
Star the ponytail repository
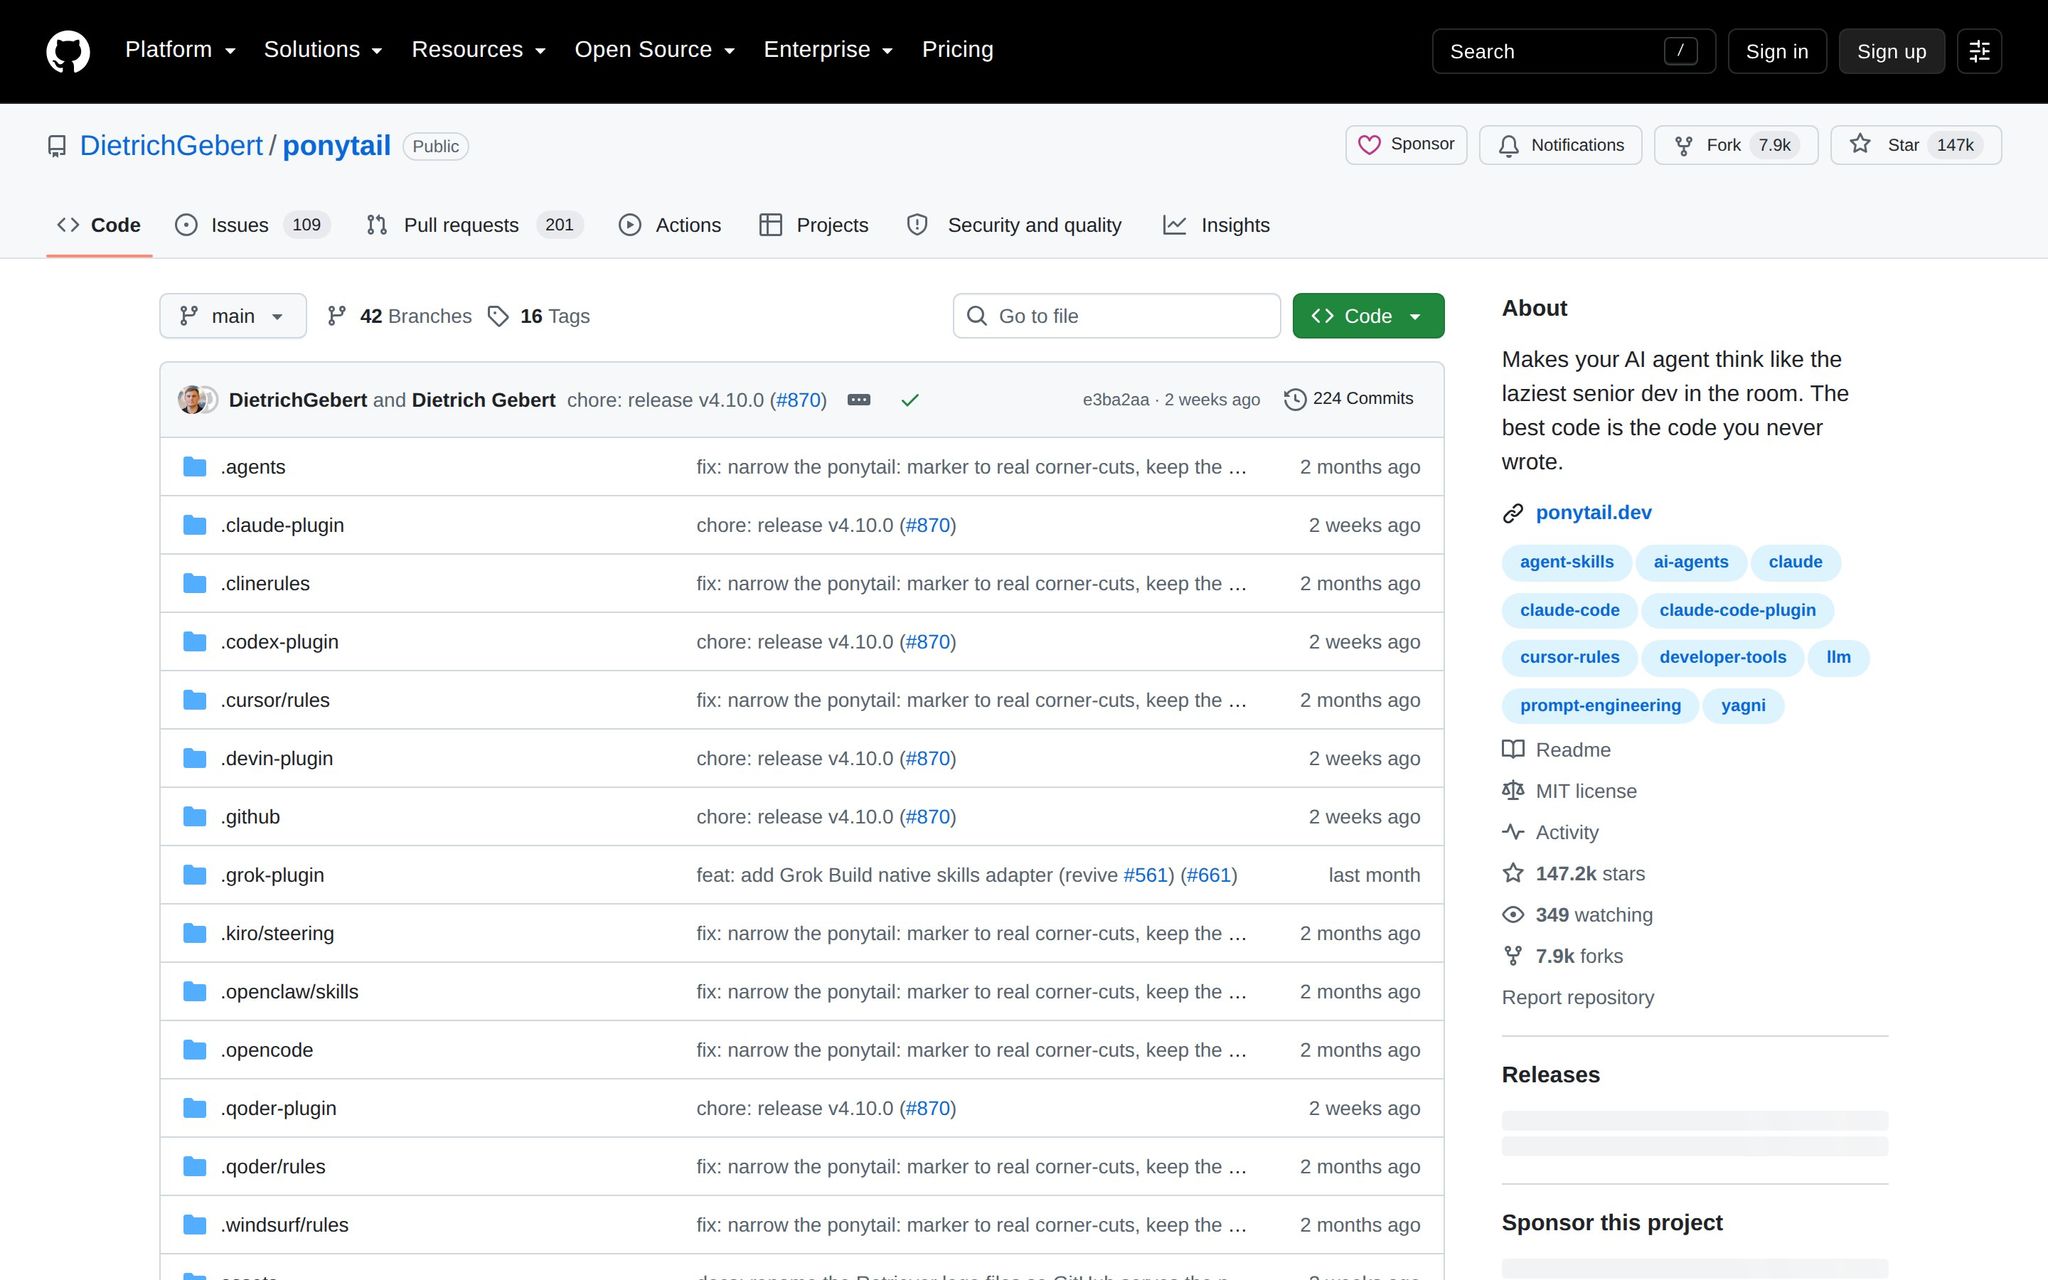coord(1916,145)
